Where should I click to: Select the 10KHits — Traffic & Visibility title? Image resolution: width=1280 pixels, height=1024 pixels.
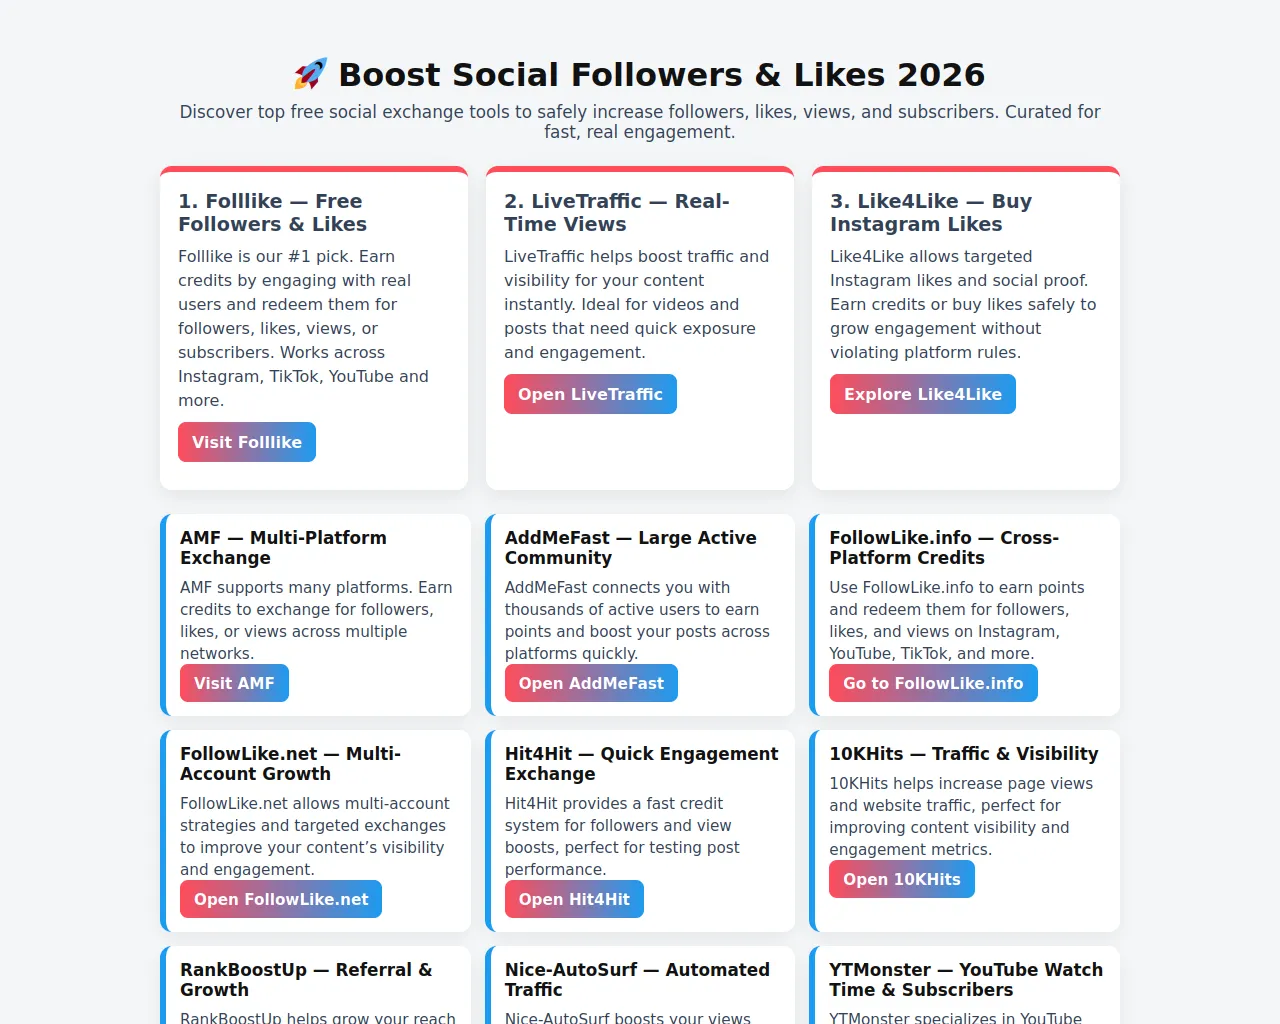pos(963,754)
